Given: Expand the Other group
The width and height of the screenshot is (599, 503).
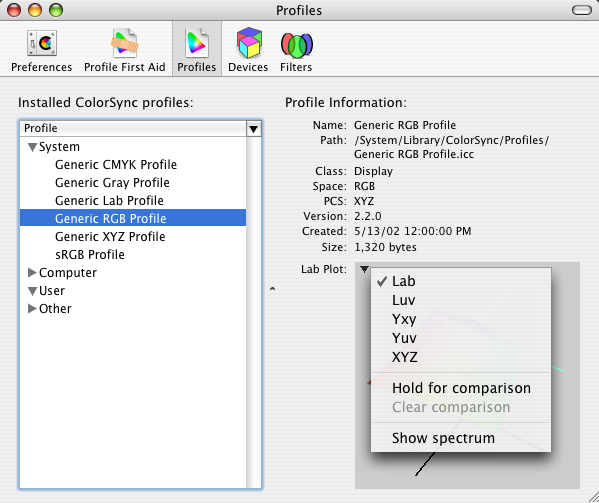Looking at the screenshot, I should pyautogui.click(x=32, y=308).
